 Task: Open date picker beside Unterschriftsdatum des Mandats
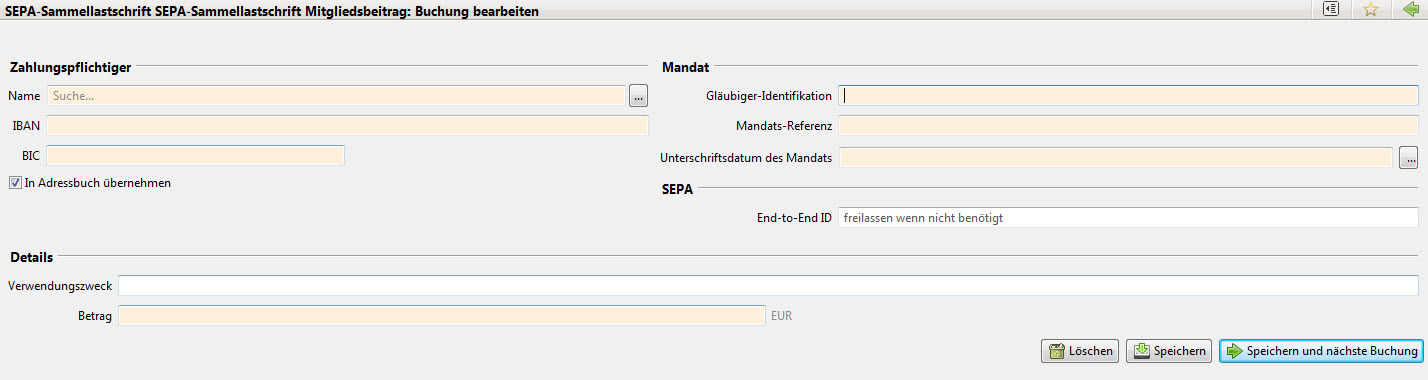[1409, 157]
